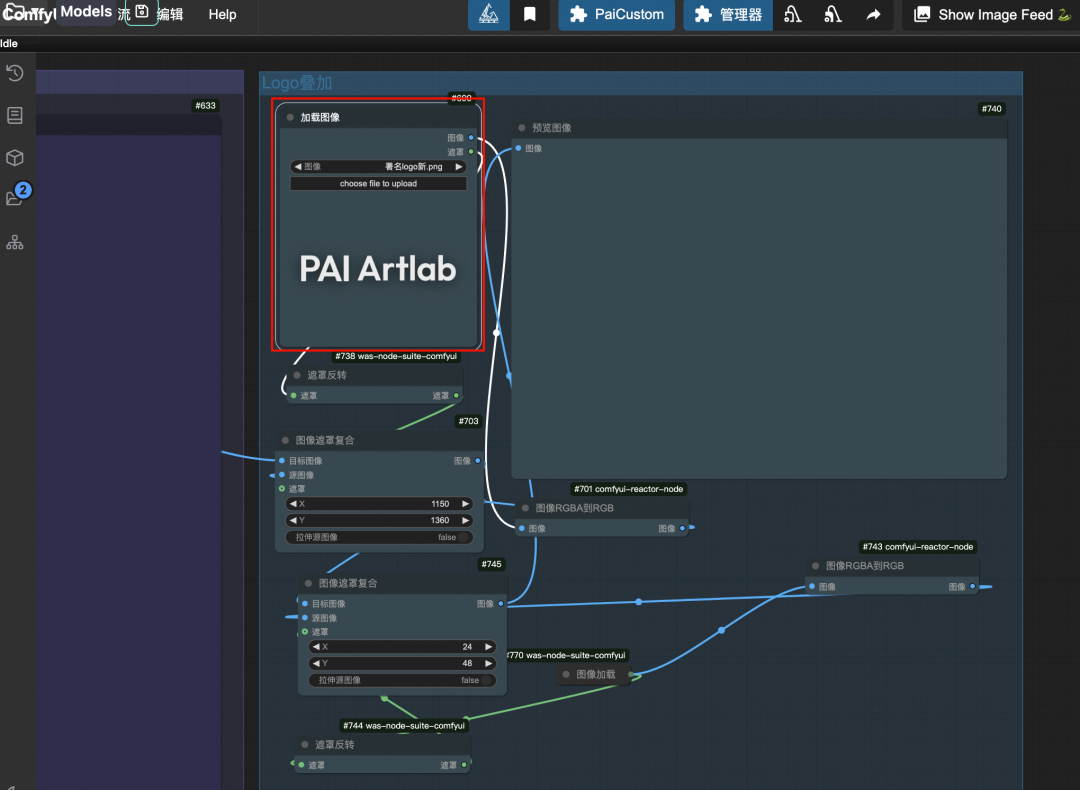Screen dimensions: 1080x790
Task: Open the queue history sidebar icon
Action: click(x=15, y=73)
